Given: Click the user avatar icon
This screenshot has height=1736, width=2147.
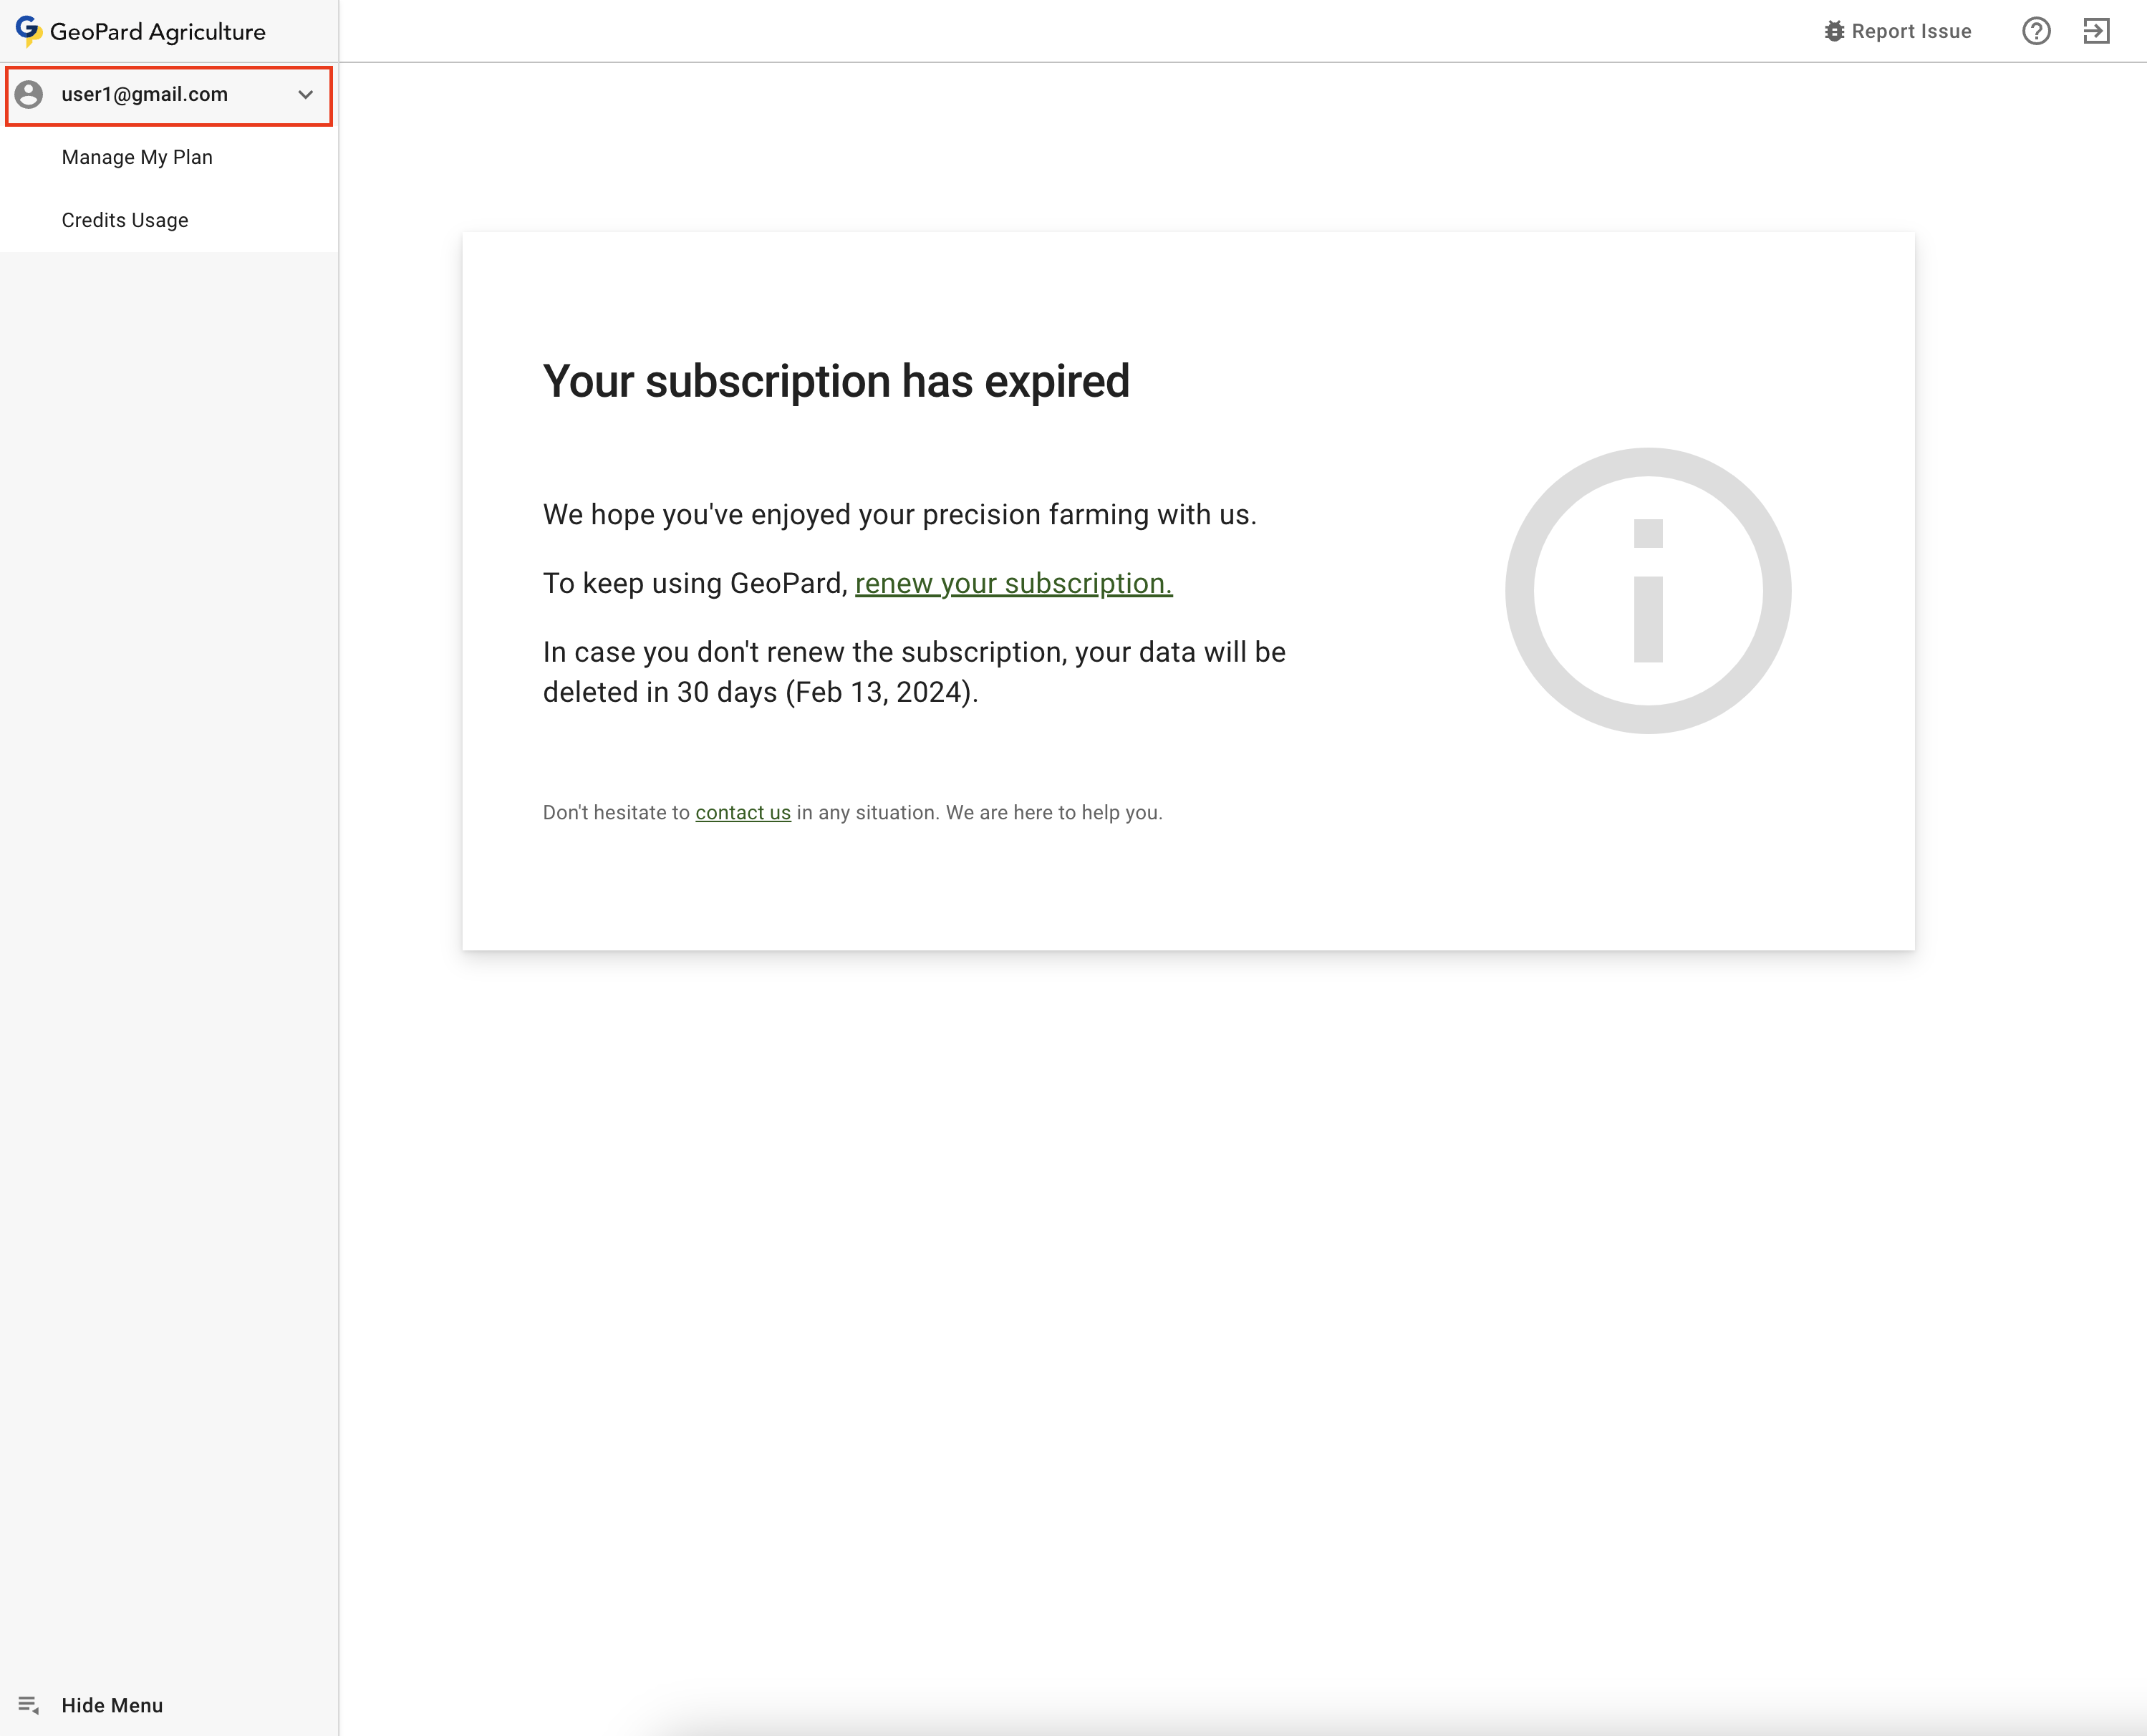Looking at the screenshot, I should point(29,94).
